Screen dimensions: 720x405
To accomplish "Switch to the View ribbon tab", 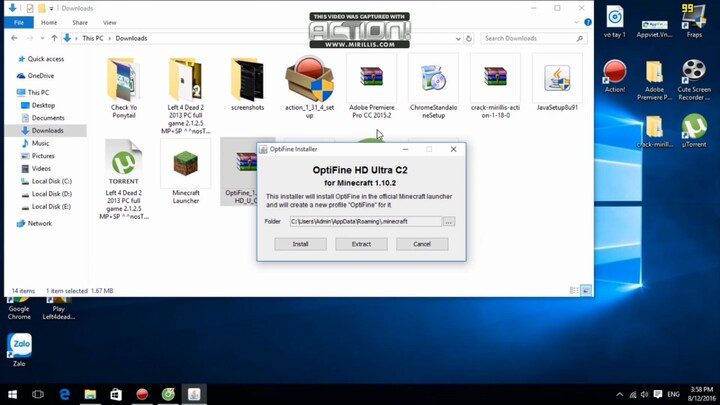I will [109, 22].
